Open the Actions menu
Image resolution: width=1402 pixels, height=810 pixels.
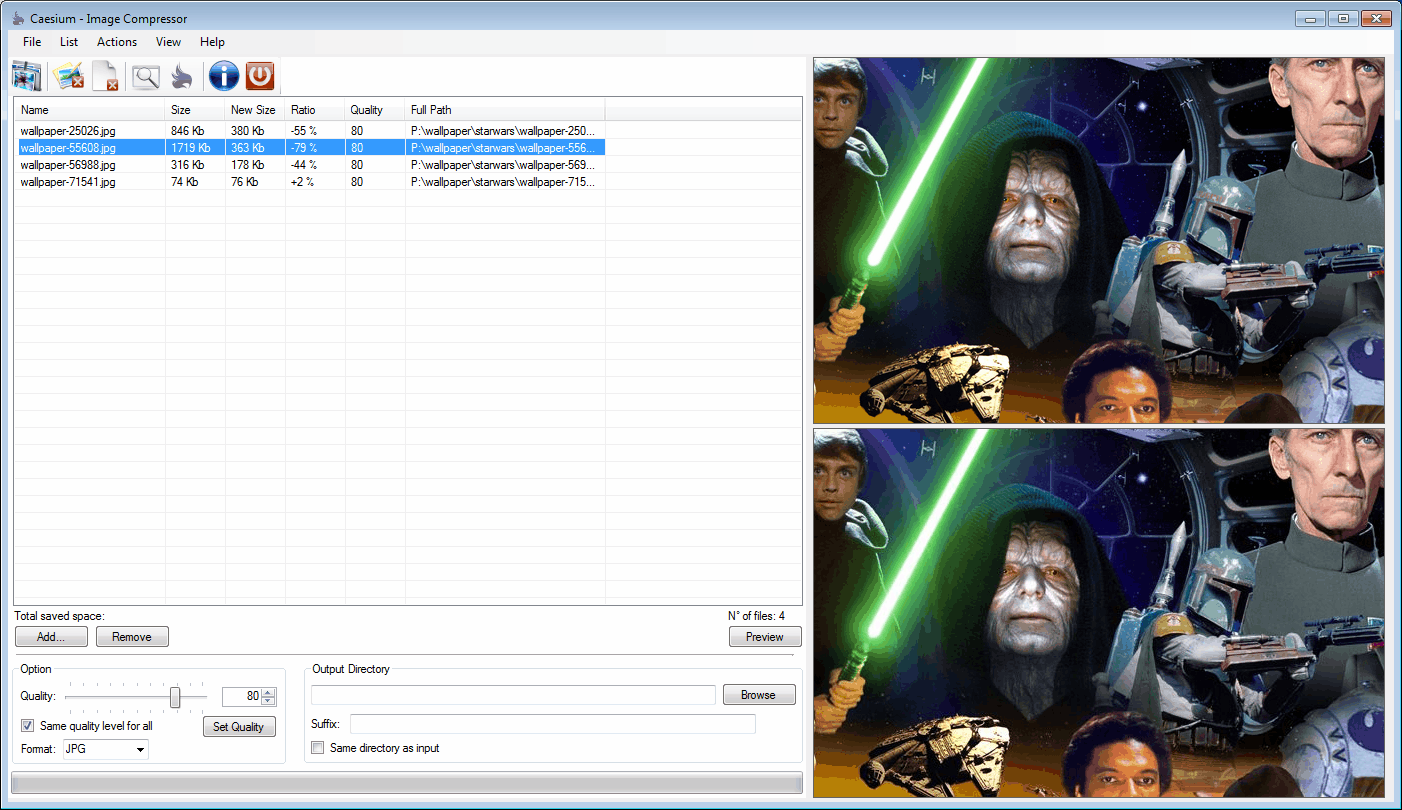(117, 42)
